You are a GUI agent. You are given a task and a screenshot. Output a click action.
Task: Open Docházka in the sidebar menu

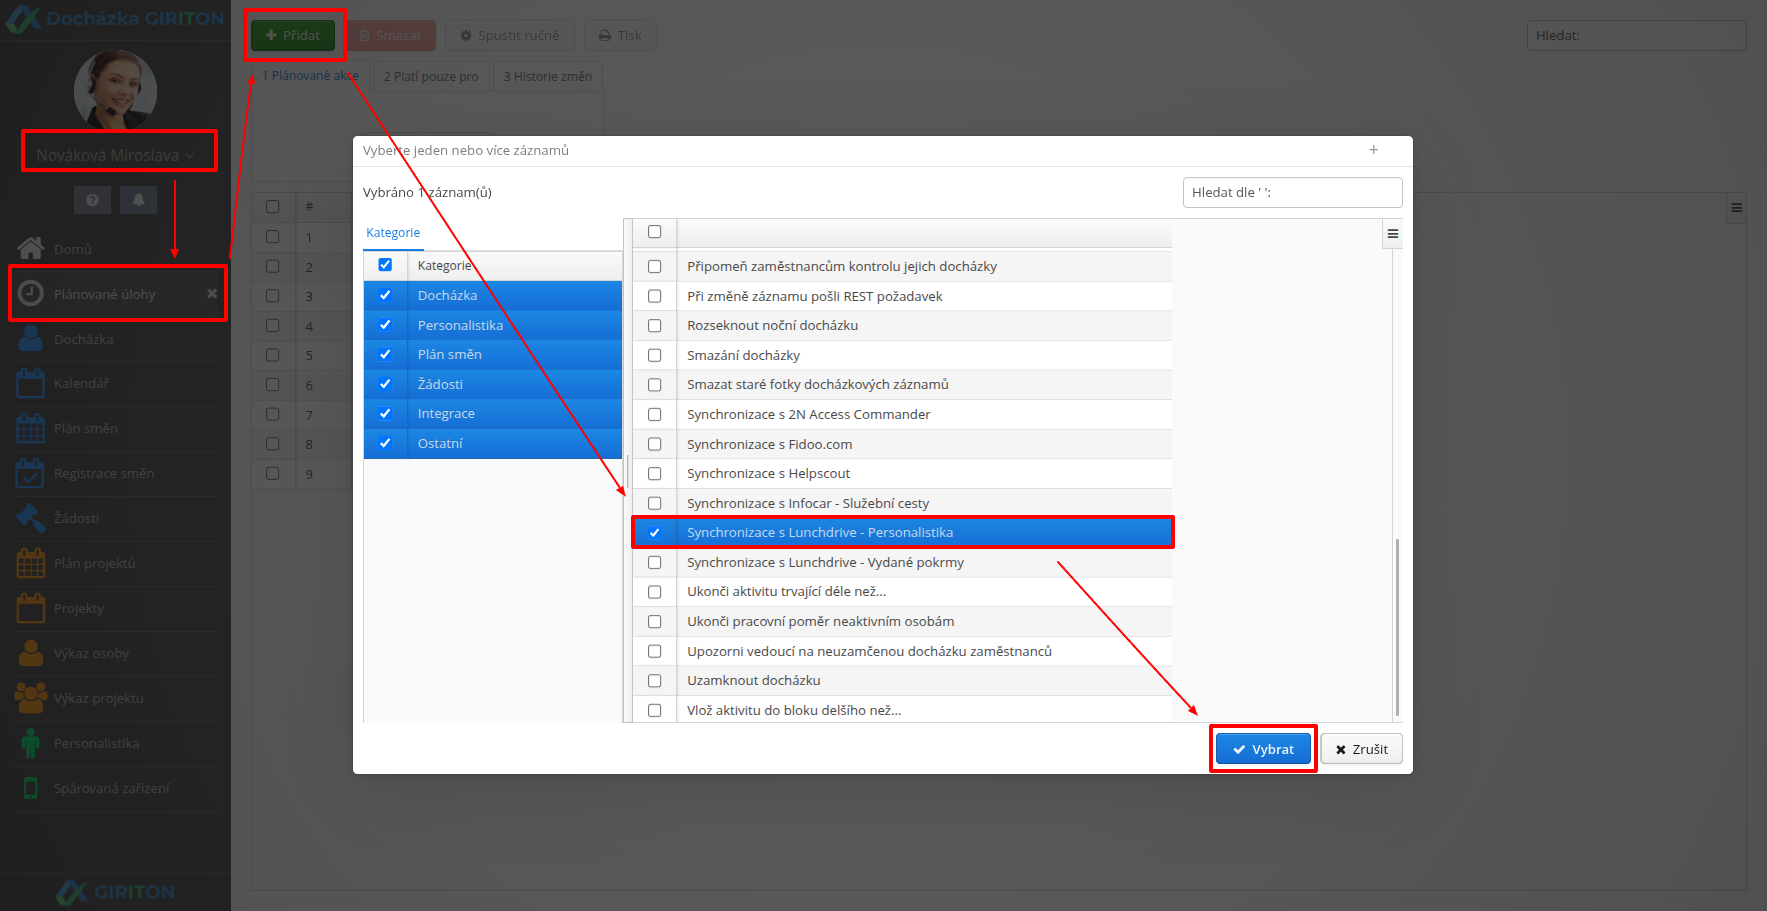click(x=84, y=339)
